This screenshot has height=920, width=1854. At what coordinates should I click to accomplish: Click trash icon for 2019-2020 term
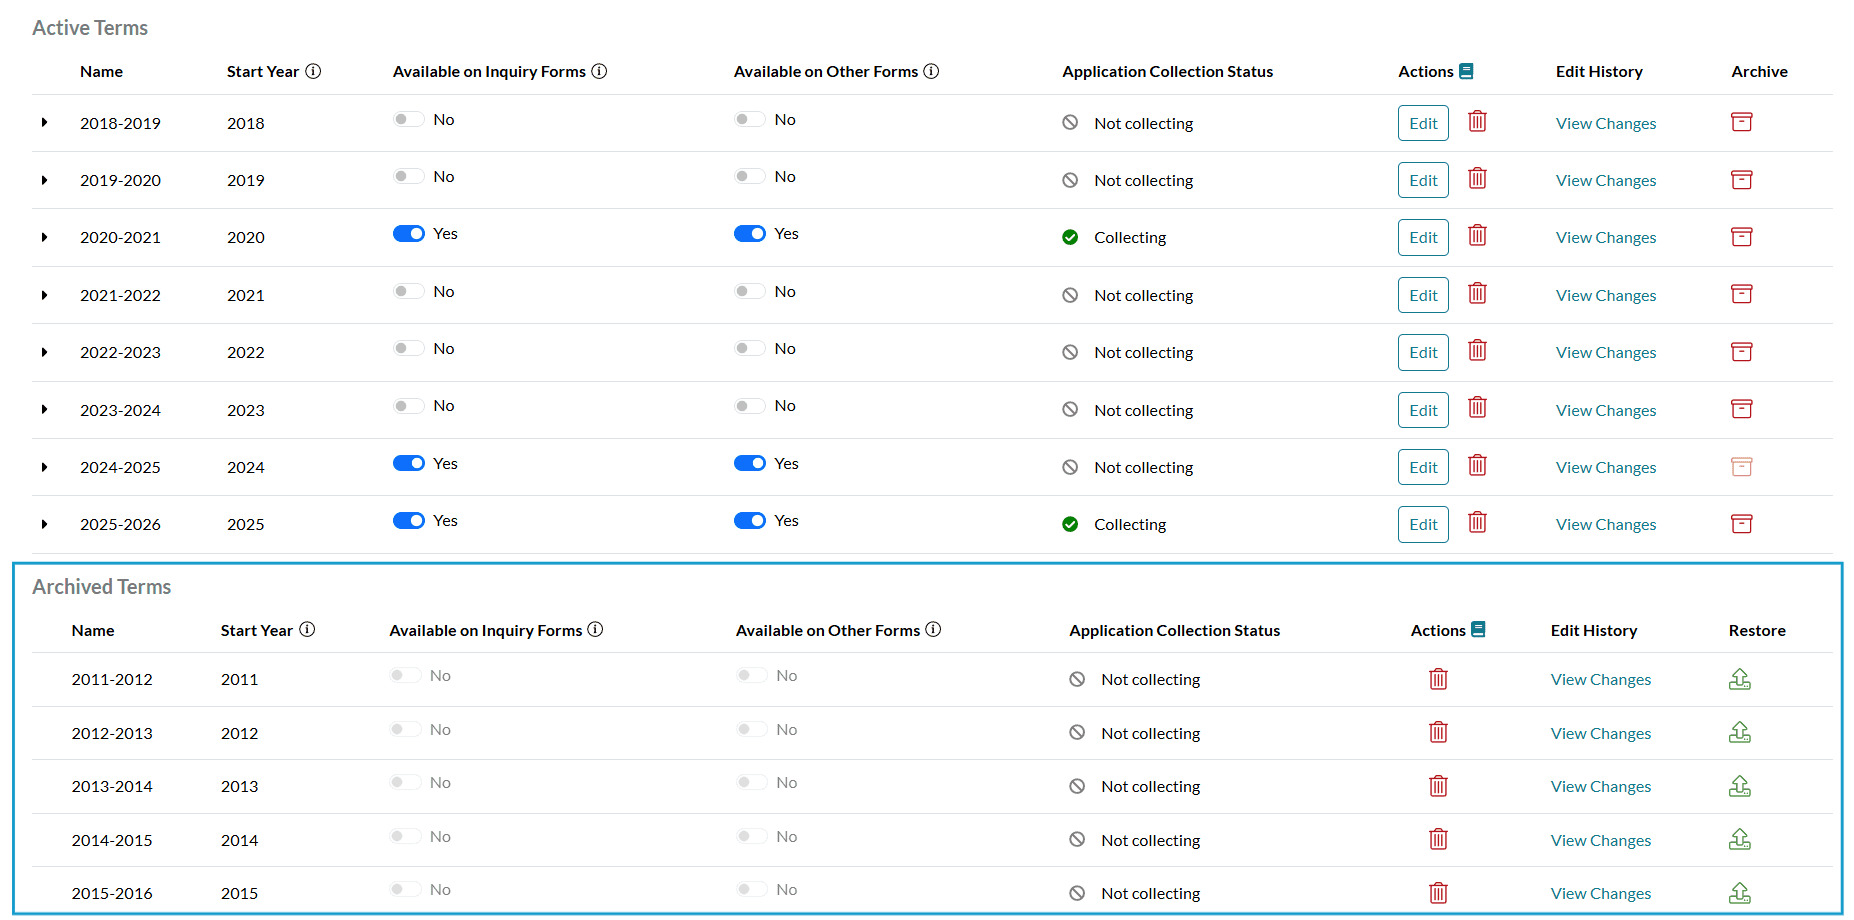point(1477,179)
